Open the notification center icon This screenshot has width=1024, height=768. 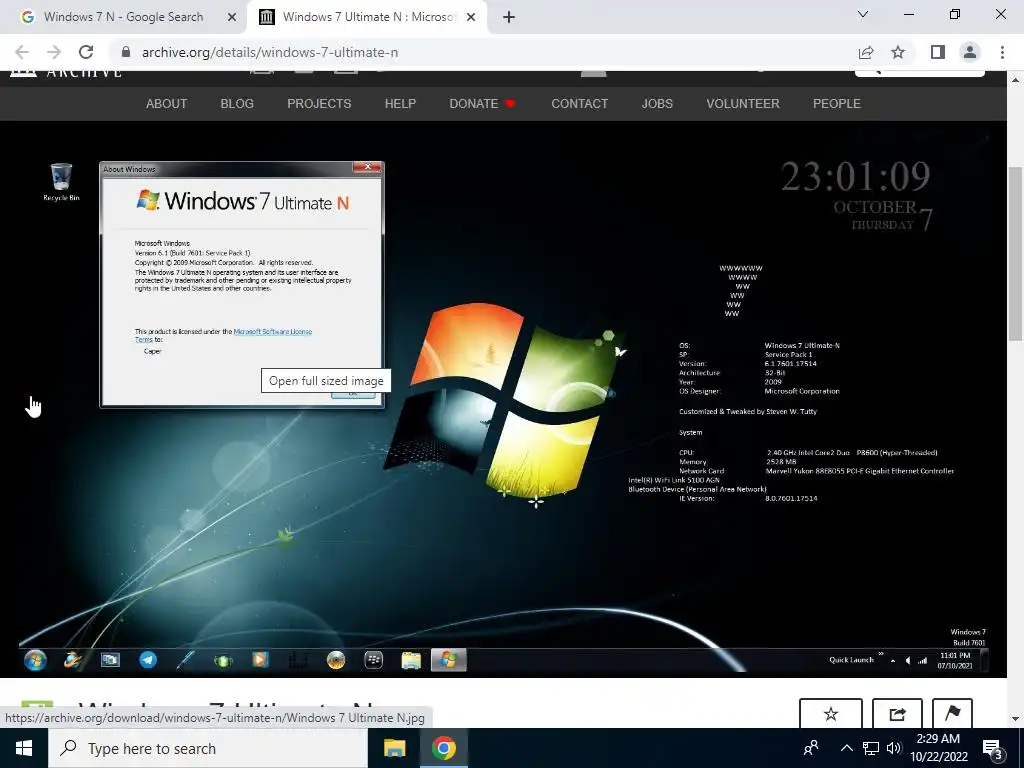click(x=993, y=749)
